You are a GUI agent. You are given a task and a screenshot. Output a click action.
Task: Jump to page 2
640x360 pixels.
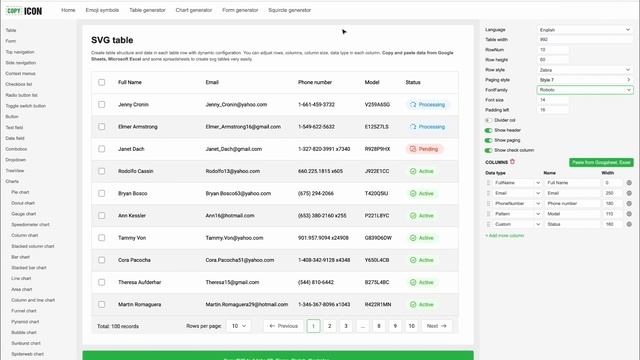(330, 326)
